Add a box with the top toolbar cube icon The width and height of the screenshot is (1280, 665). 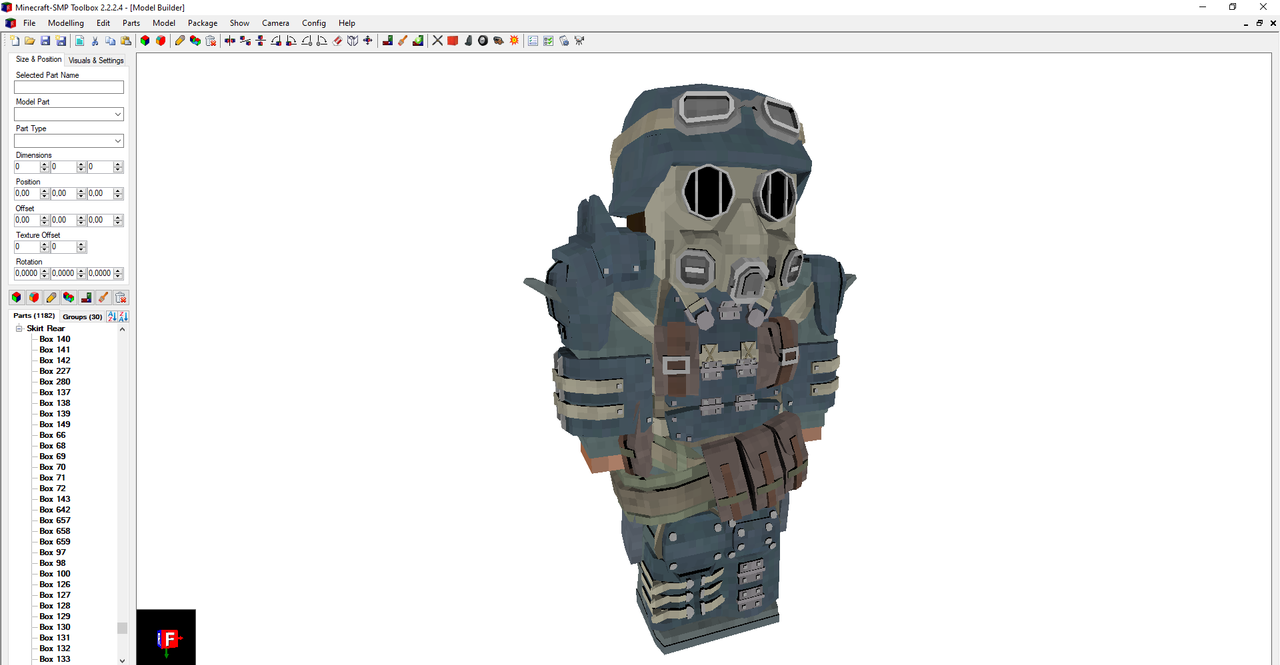(145, 41)
